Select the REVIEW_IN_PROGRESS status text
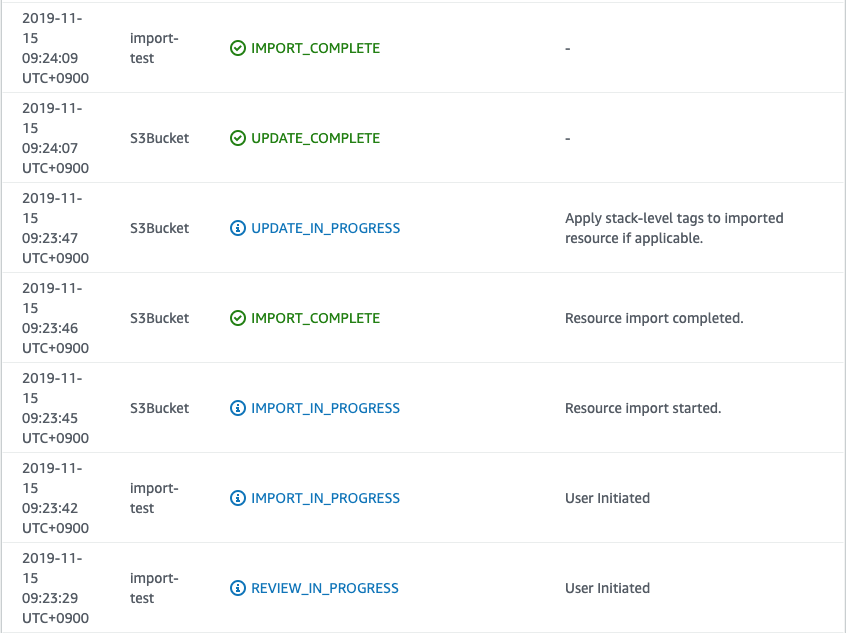 pyautogui.click(x=325, y=588)
